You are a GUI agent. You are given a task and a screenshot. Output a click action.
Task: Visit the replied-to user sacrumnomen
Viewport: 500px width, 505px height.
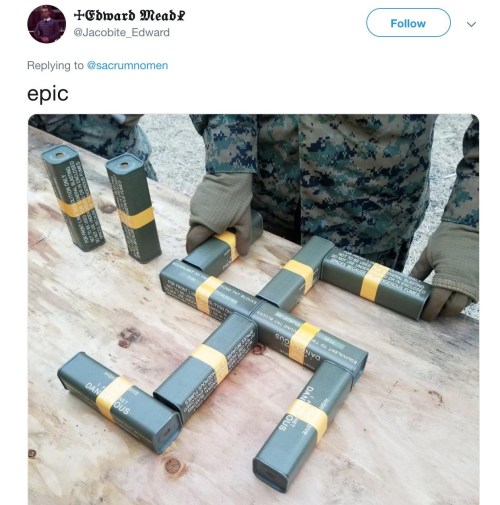[127, 65]
